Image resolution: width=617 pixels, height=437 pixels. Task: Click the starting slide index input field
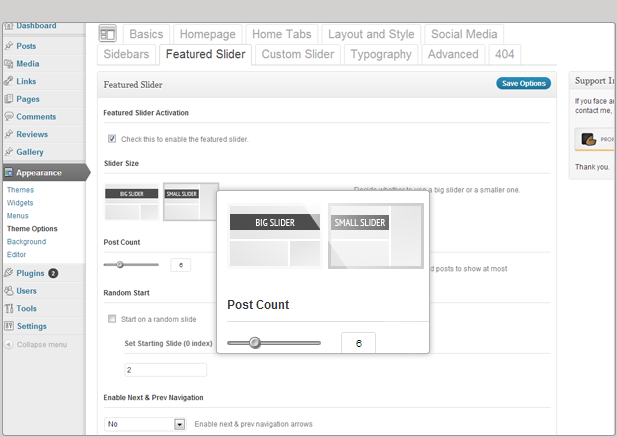(x=165, y=370)
